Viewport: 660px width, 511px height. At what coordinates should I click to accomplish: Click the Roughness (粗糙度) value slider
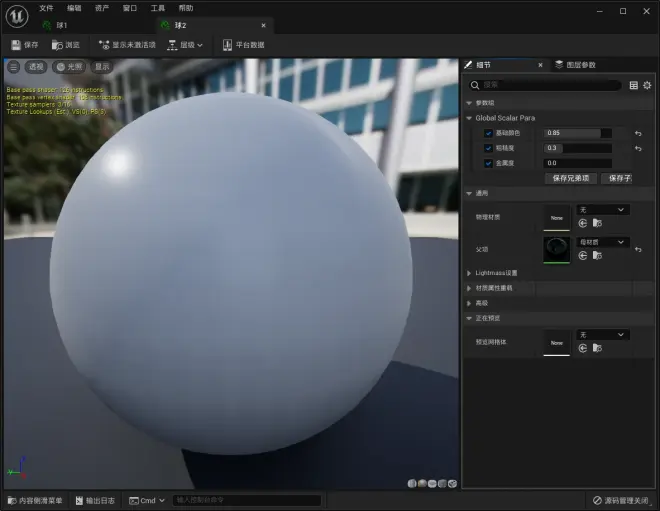[x=577, y=148]
